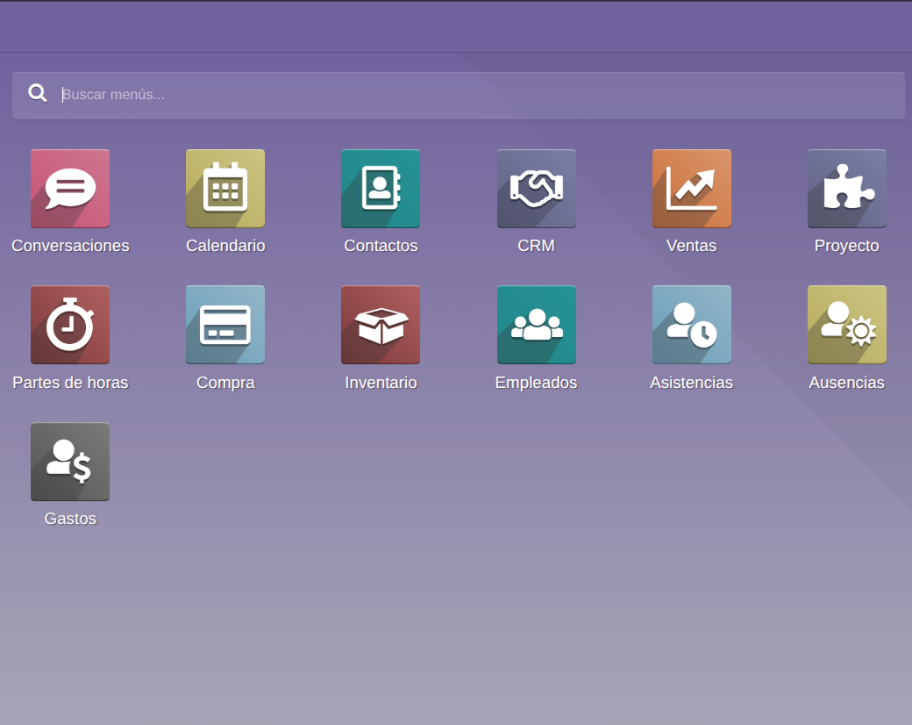Open the Empleados people icon
912x725 pixels.
click(x=536, y=325)
